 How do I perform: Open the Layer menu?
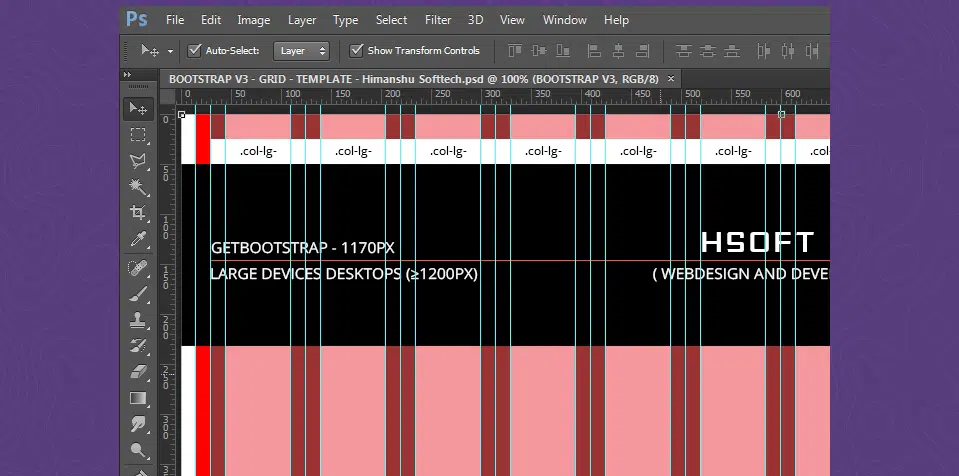(x=302, y=20)
